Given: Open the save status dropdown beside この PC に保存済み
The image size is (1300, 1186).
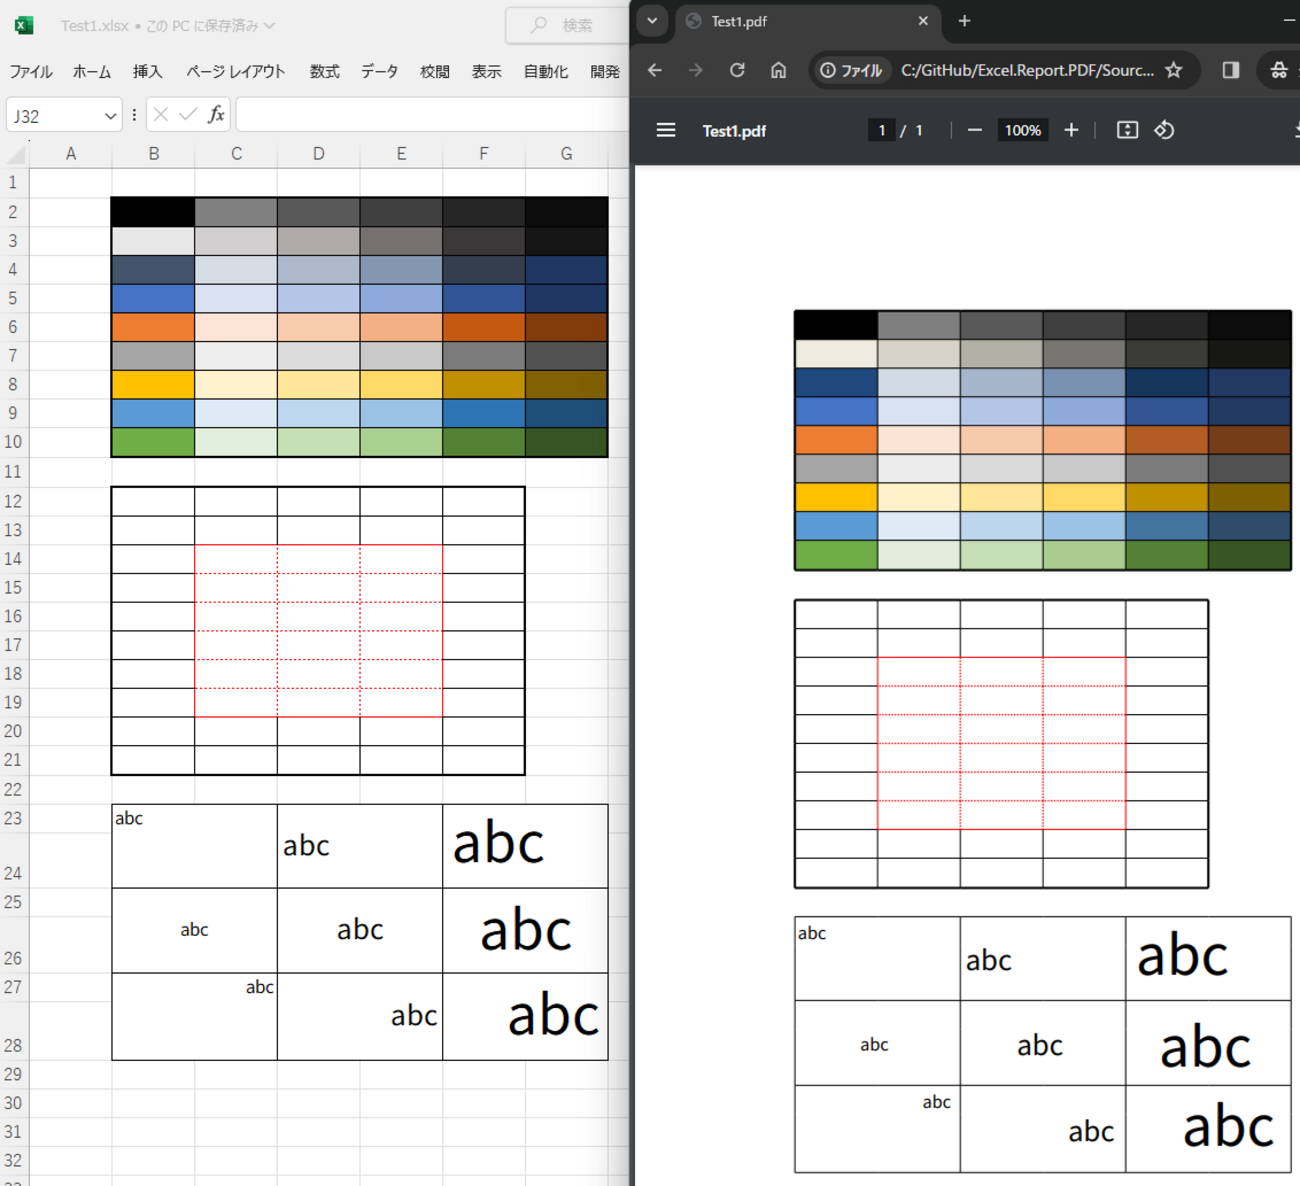Looking at the screenshot, I should point(270,25).
